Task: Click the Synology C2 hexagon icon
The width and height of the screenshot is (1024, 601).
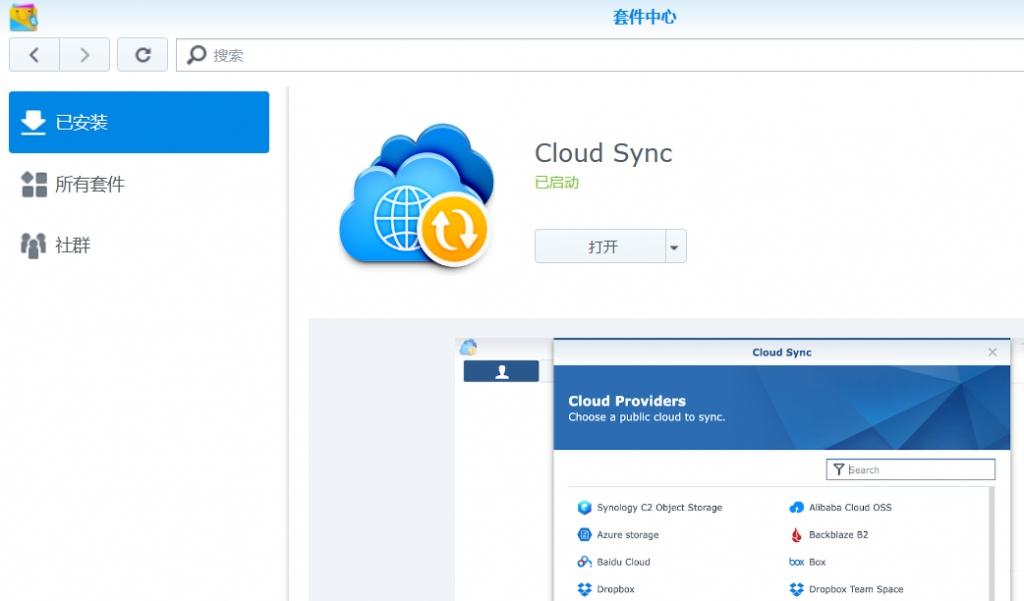Action: [x=584, y=508]
